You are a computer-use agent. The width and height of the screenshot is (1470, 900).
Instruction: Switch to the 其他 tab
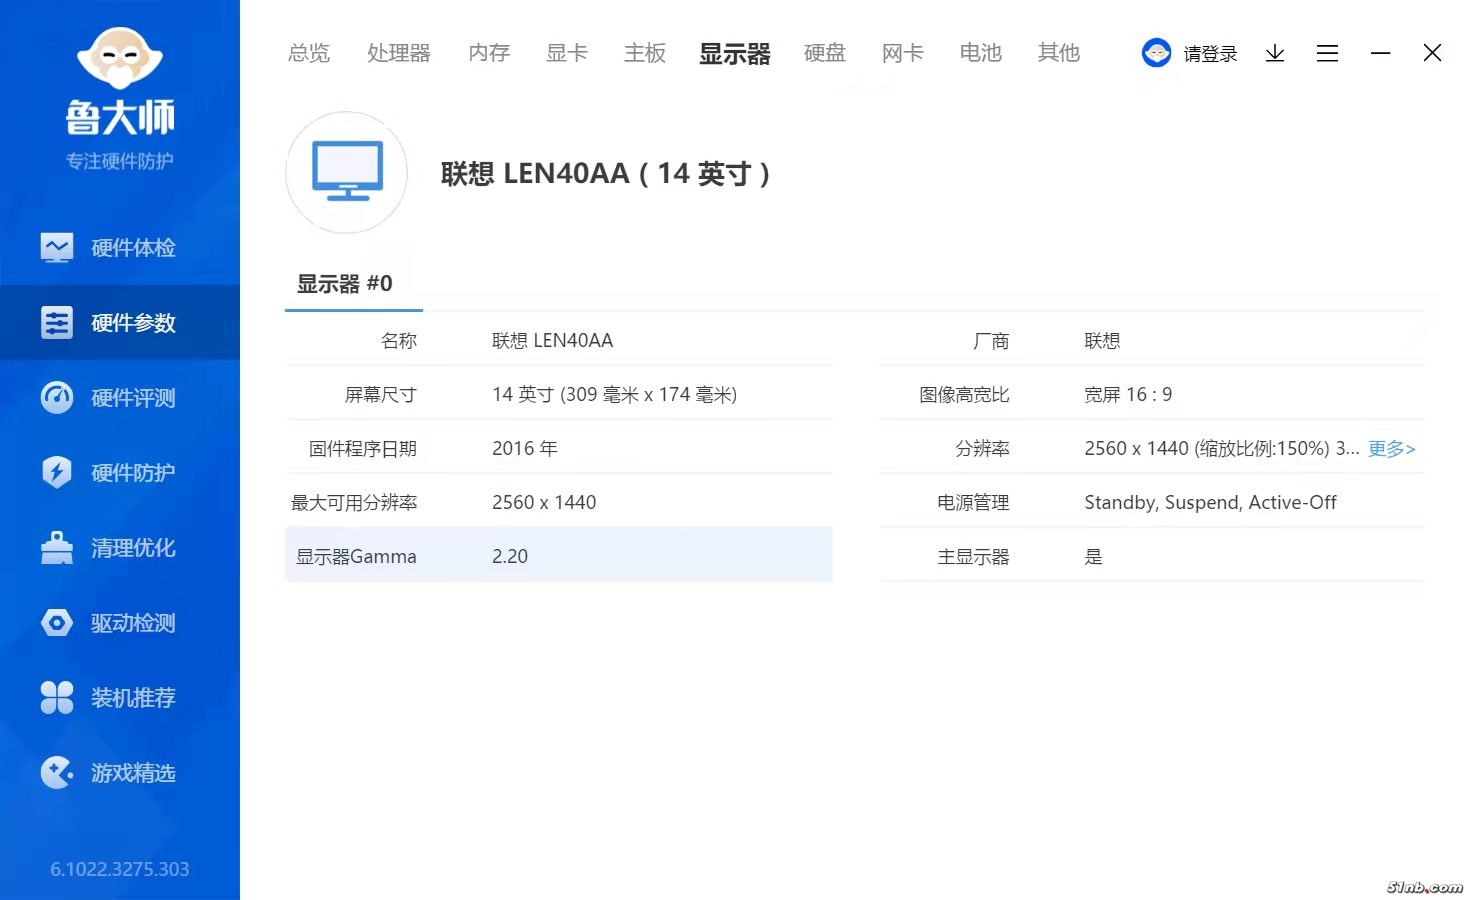1059,53
